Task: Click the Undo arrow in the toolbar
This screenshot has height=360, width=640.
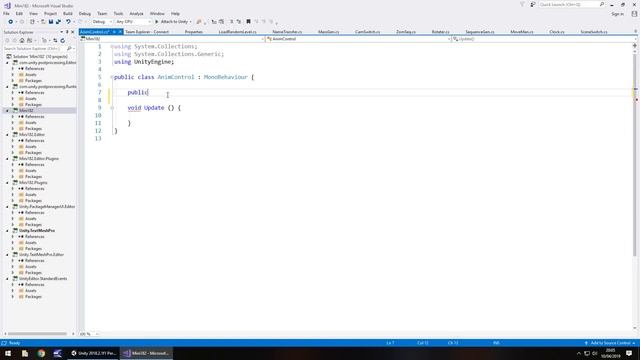Action: tap(68, 22)
